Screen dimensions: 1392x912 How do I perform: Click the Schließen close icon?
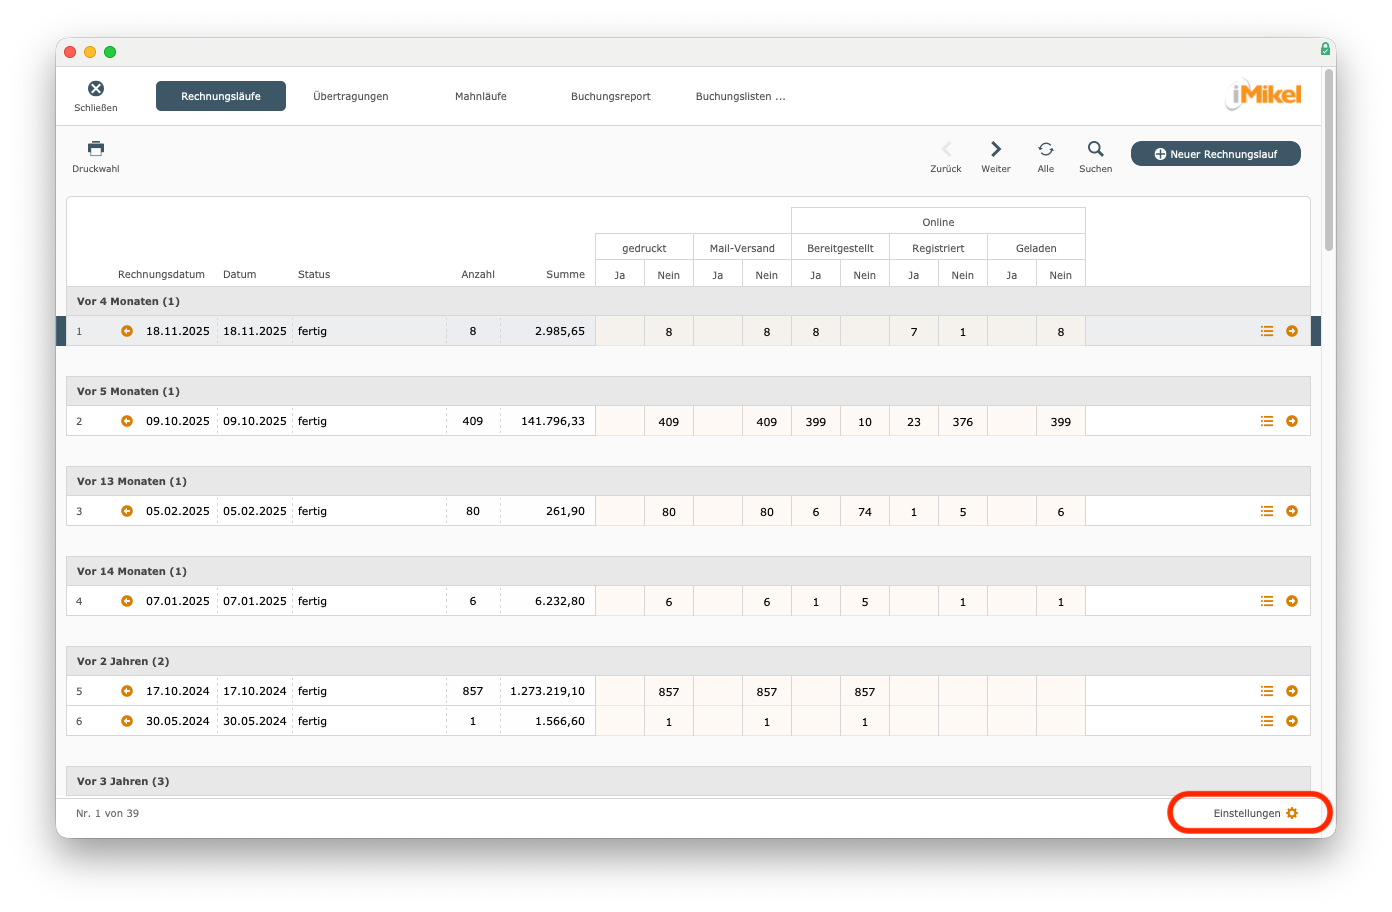pos(96,90)
